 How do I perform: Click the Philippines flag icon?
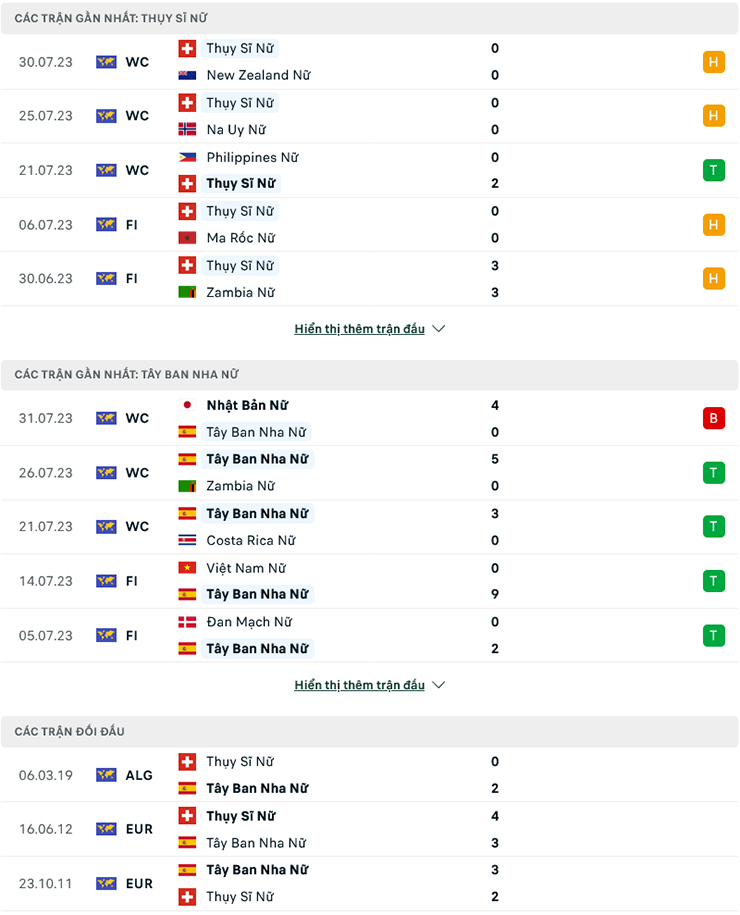click(187, 157)
